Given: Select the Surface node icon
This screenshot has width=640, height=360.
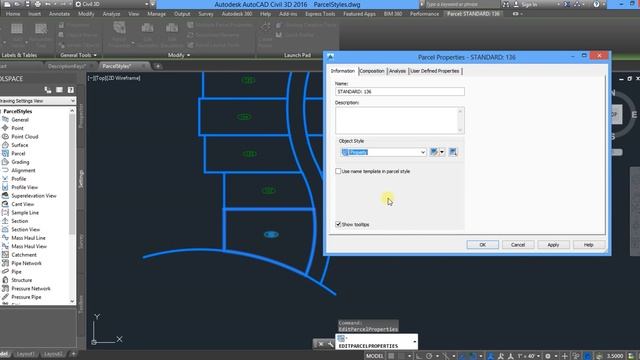Looking at the screenshot, I should [5, 145].
